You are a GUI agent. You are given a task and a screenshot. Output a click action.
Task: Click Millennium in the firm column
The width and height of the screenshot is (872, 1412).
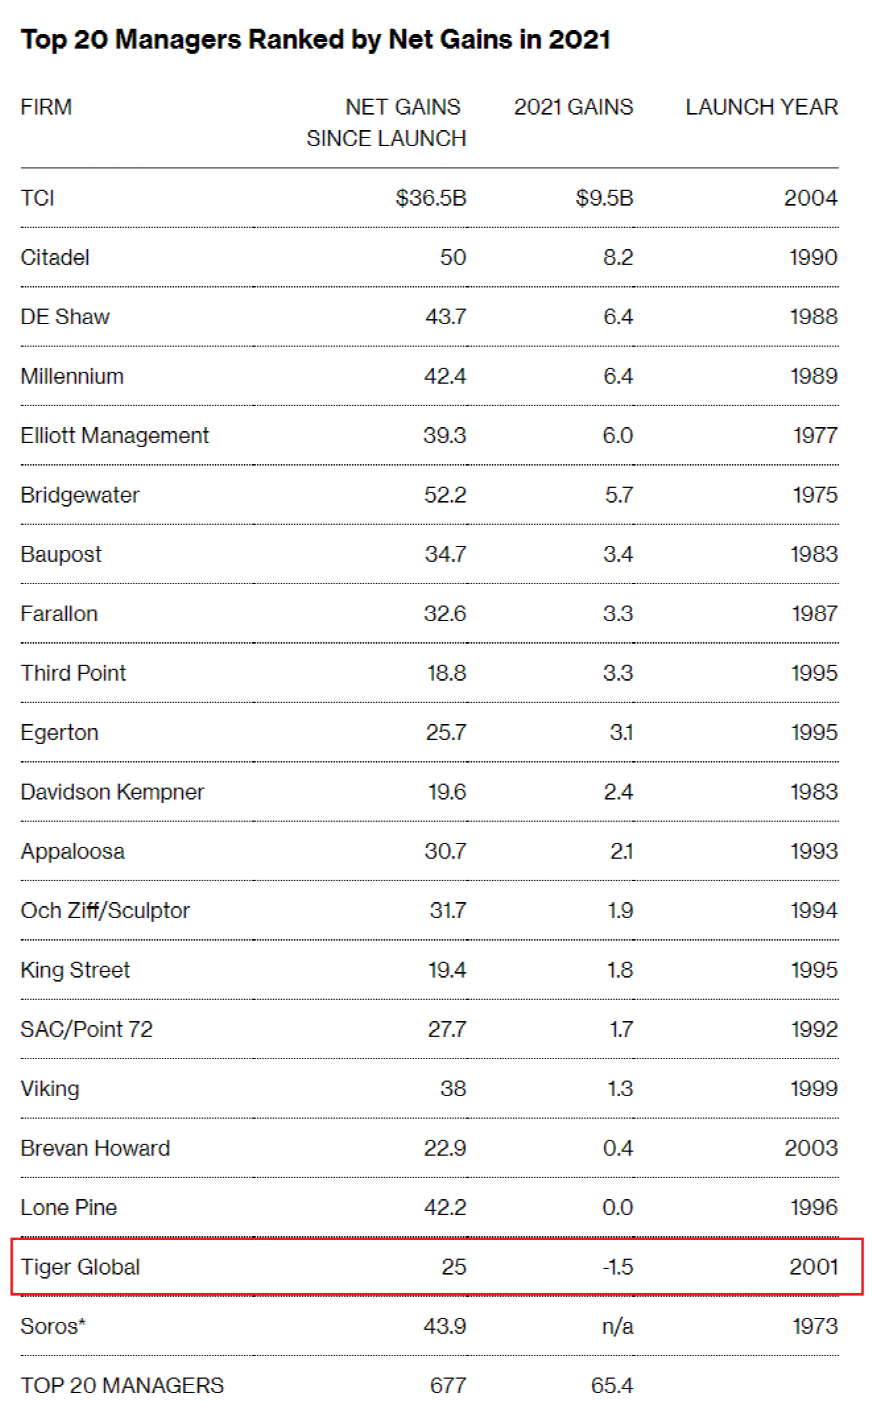[x=72, y=376]
